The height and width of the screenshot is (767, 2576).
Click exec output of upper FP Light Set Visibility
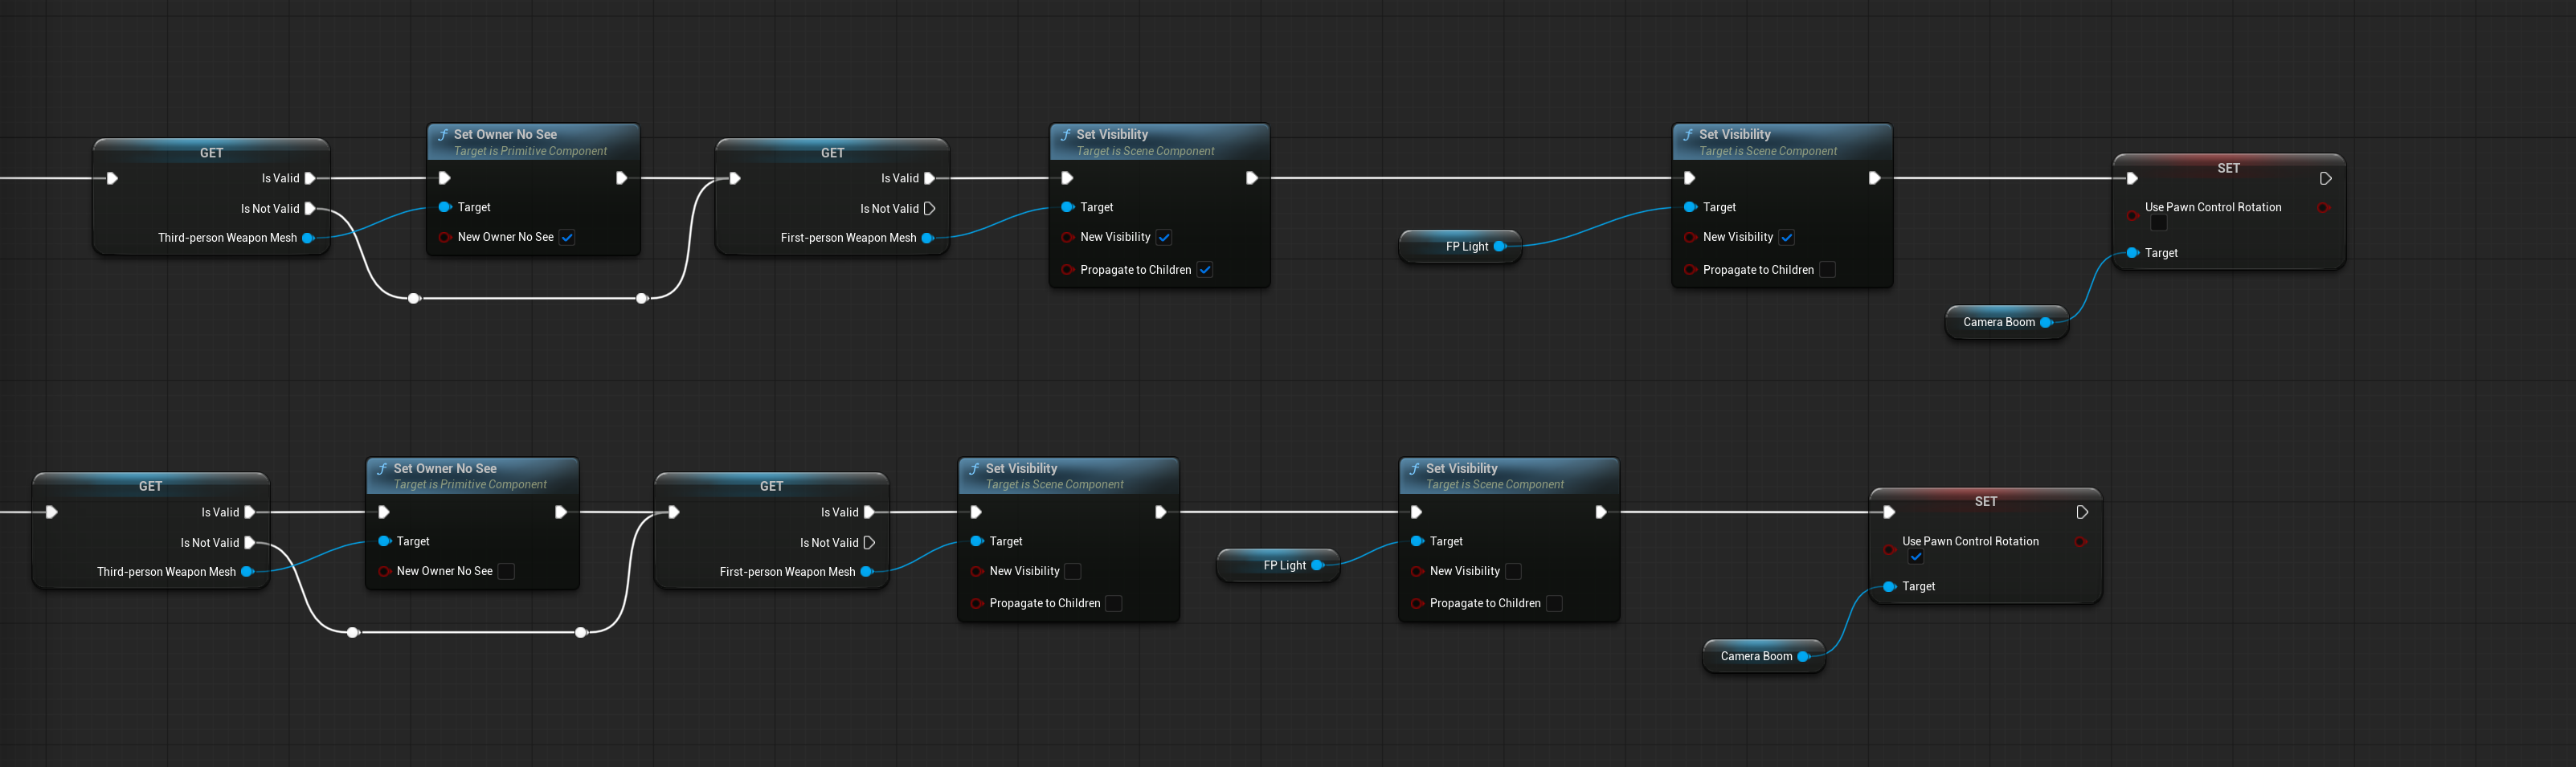(x=1874, y=178)
